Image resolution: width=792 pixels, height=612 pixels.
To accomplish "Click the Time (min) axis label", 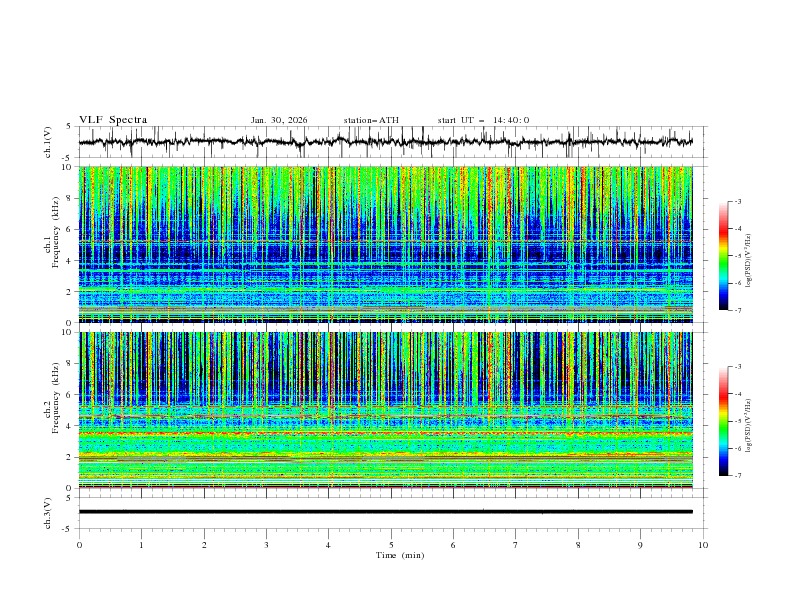I will tap(391, 555).
